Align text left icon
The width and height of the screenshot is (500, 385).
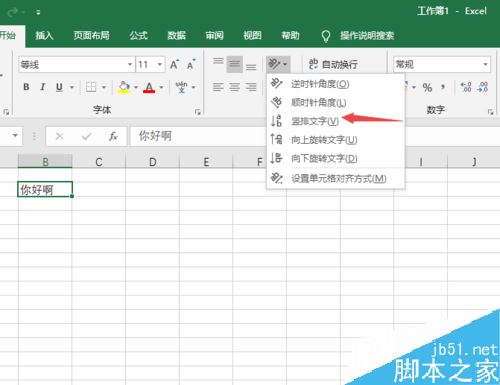point(218,87)
